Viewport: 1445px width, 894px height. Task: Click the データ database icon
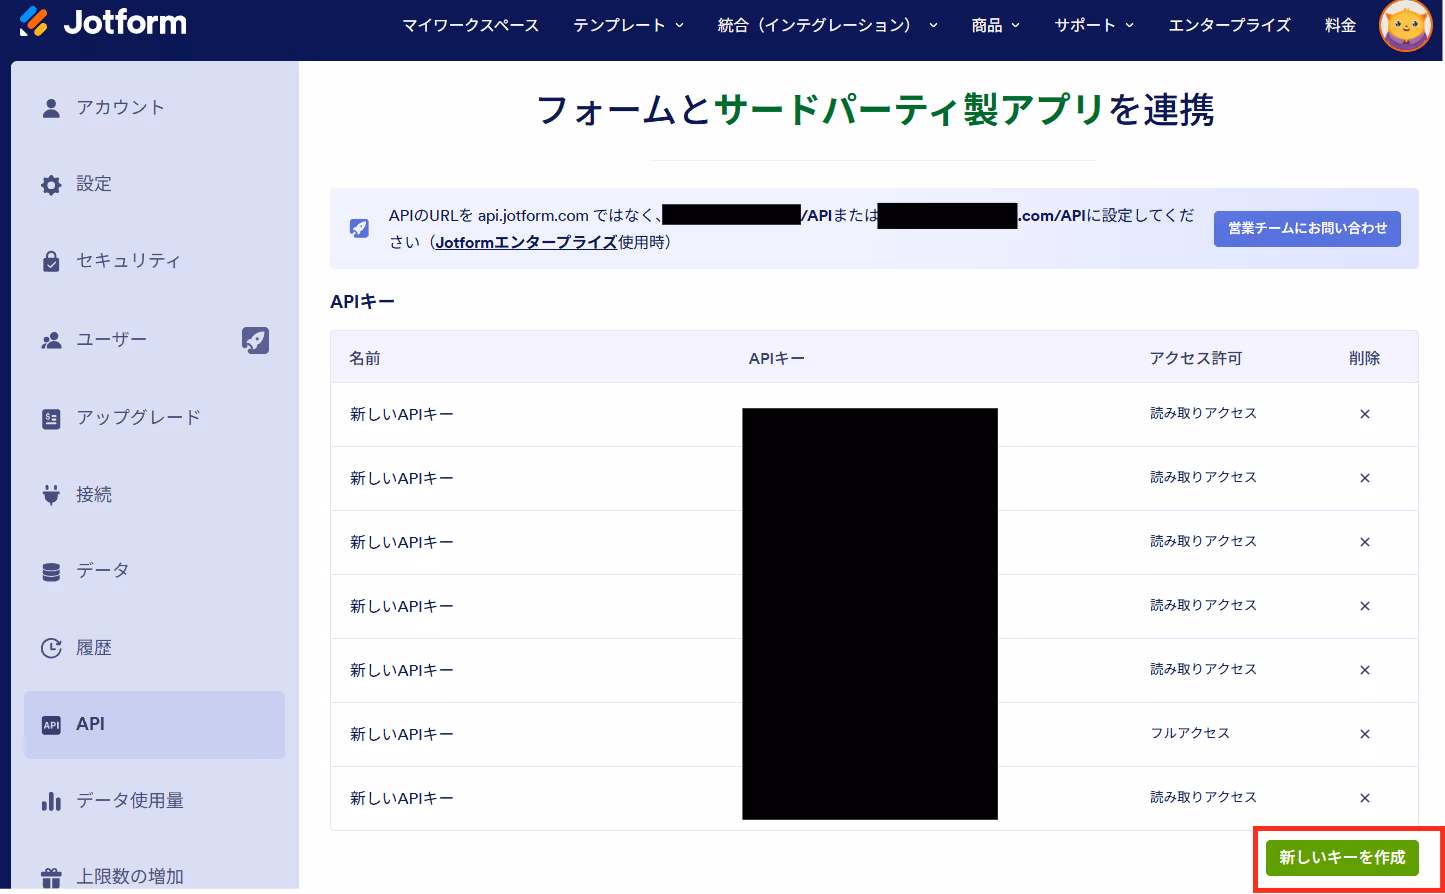[51, 571]
